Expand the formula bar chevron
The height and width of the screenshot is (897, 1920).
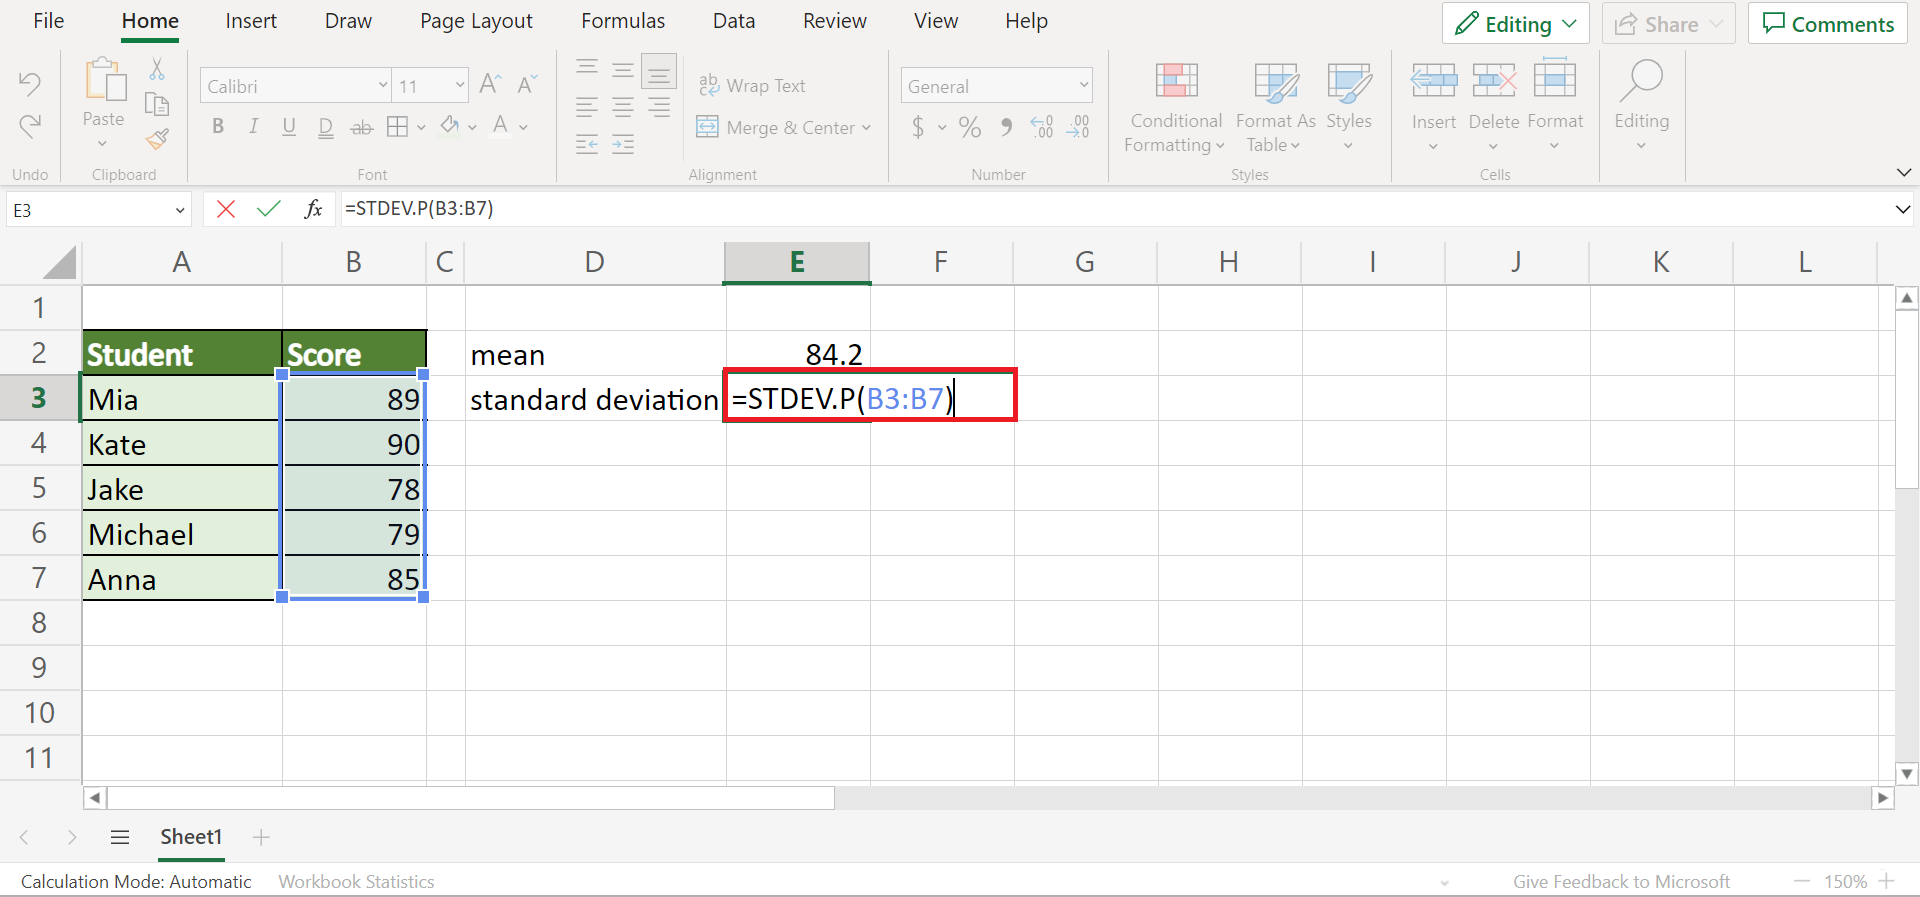[1902, 210]
